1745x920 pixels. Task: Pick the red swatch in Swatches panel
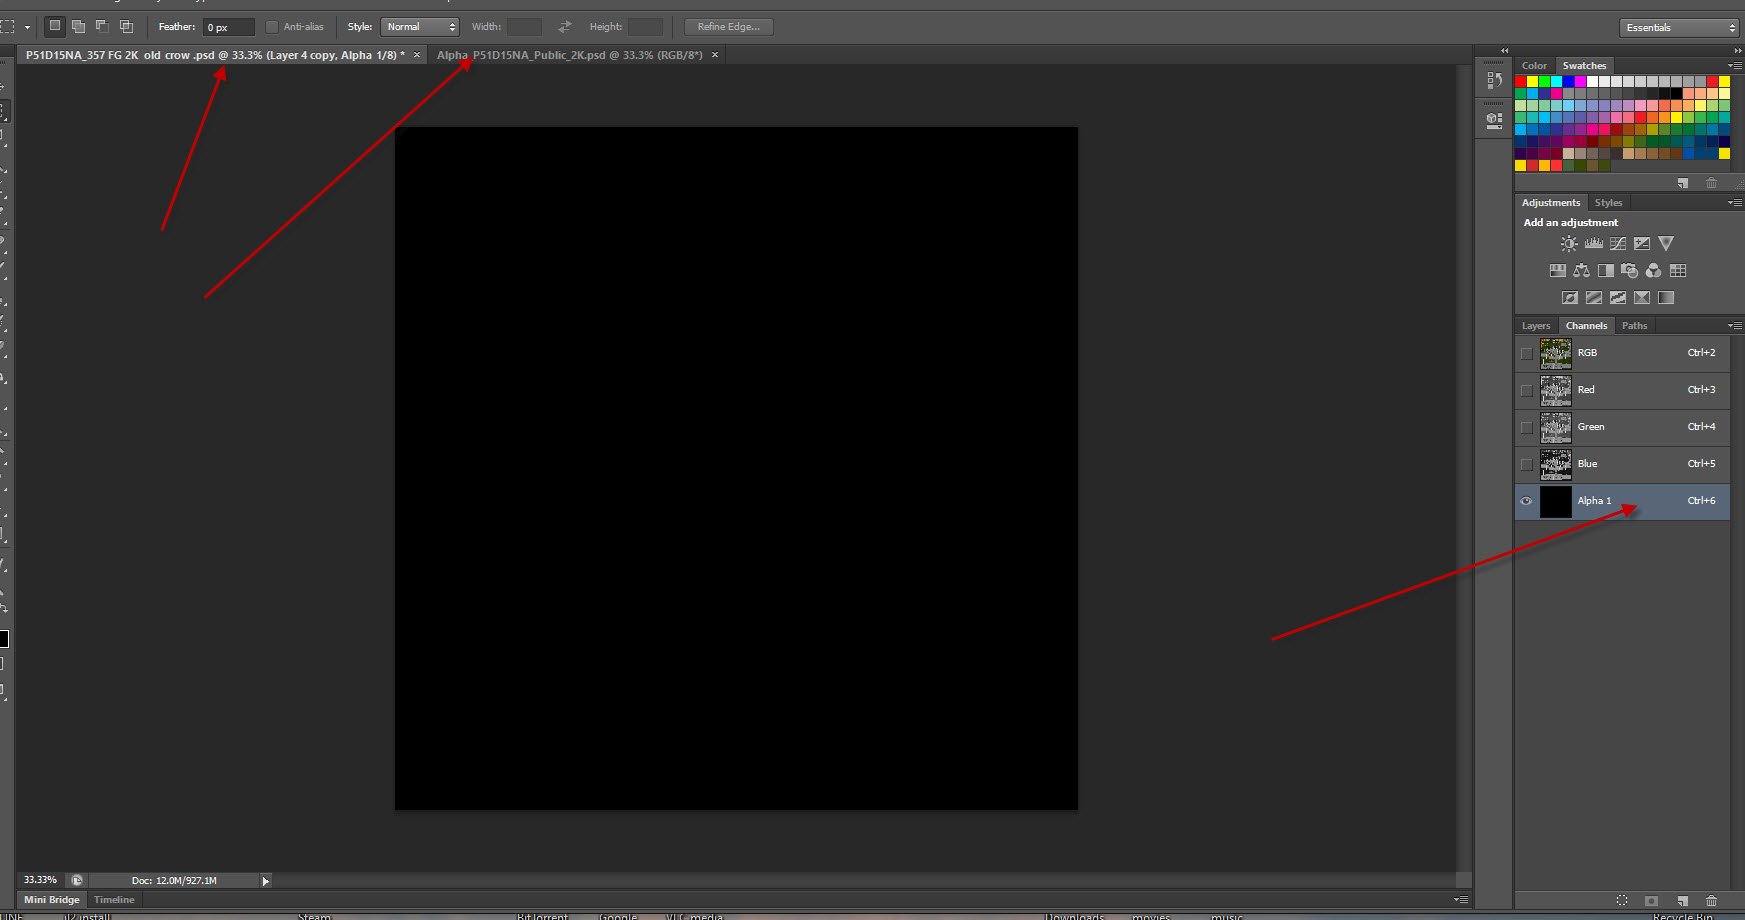(x=1520, y=81)
